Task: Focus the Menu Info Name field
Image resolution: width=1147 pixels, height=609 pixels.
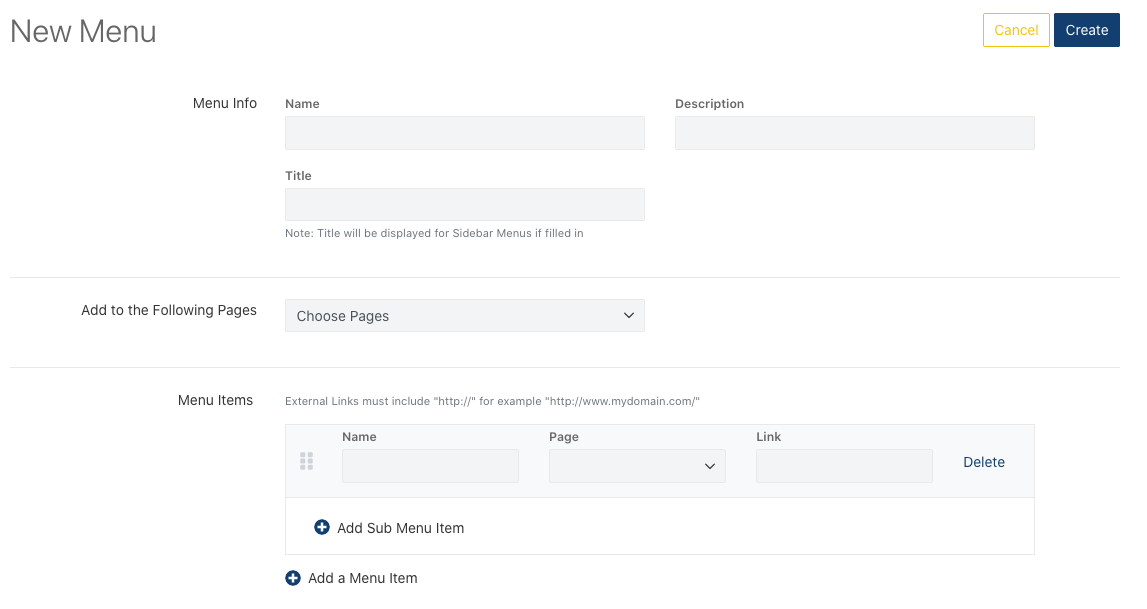Action: click(x=465, y=133)
